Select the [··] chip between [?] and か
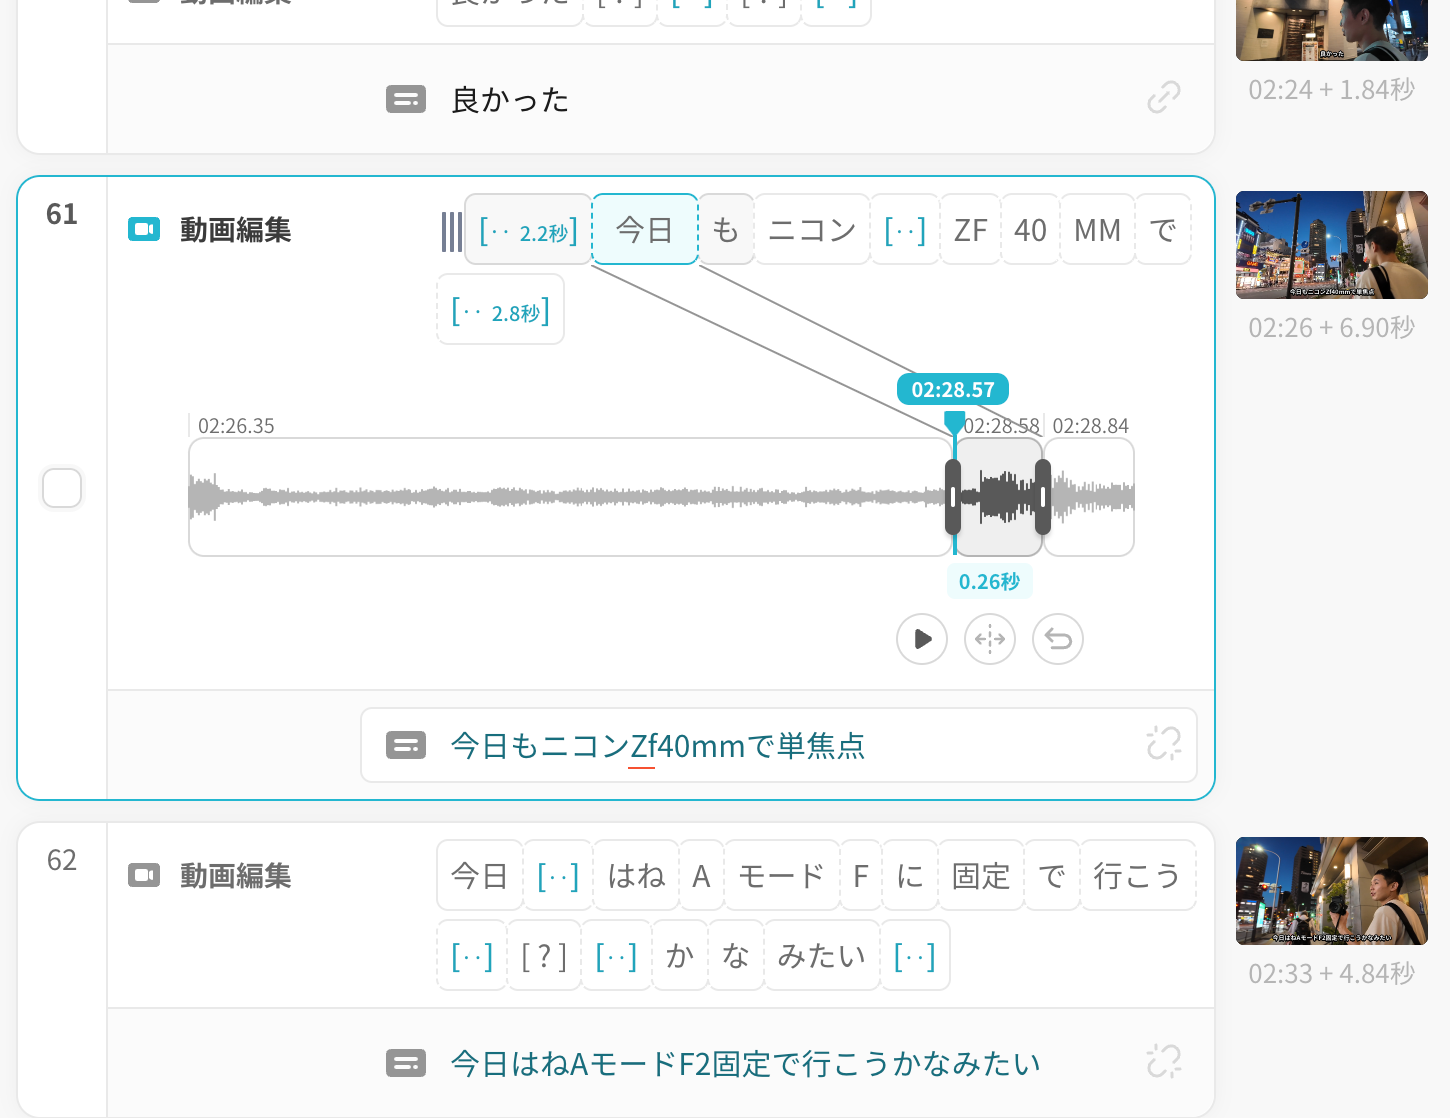 pyautogui.click(x=616, y=956)
